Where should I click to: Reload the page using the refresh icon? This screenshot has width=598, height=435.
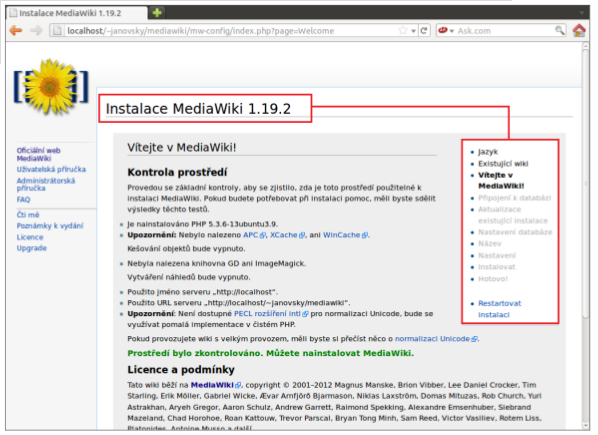point(424,30)
